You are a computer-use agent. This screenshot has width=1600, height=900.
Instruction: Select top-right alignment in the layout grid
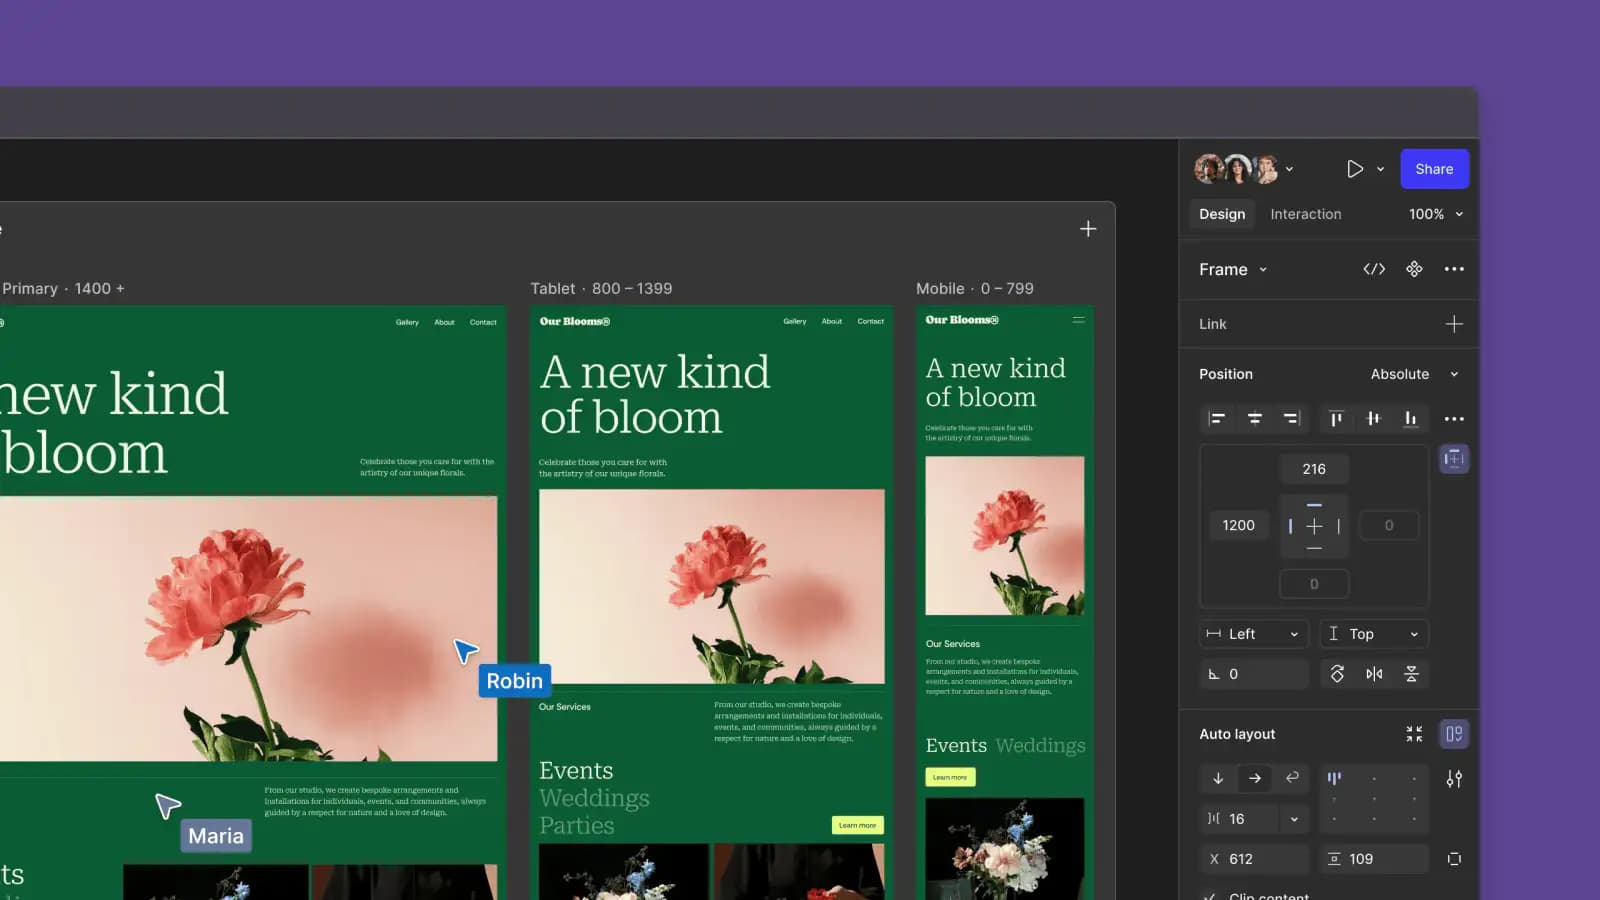[x=1414, y=778]
